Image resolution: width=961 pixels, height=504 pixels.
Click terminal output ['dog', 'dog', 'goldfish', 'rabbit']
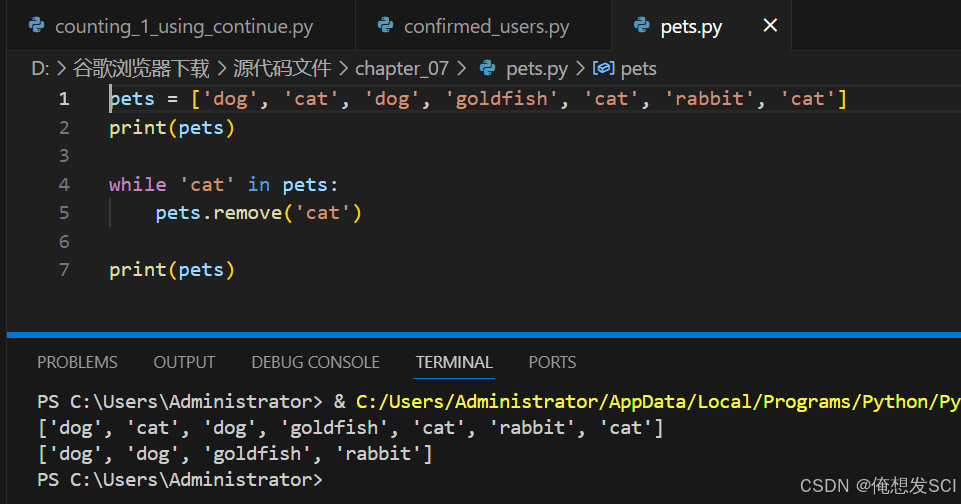(x=235, y=454)
